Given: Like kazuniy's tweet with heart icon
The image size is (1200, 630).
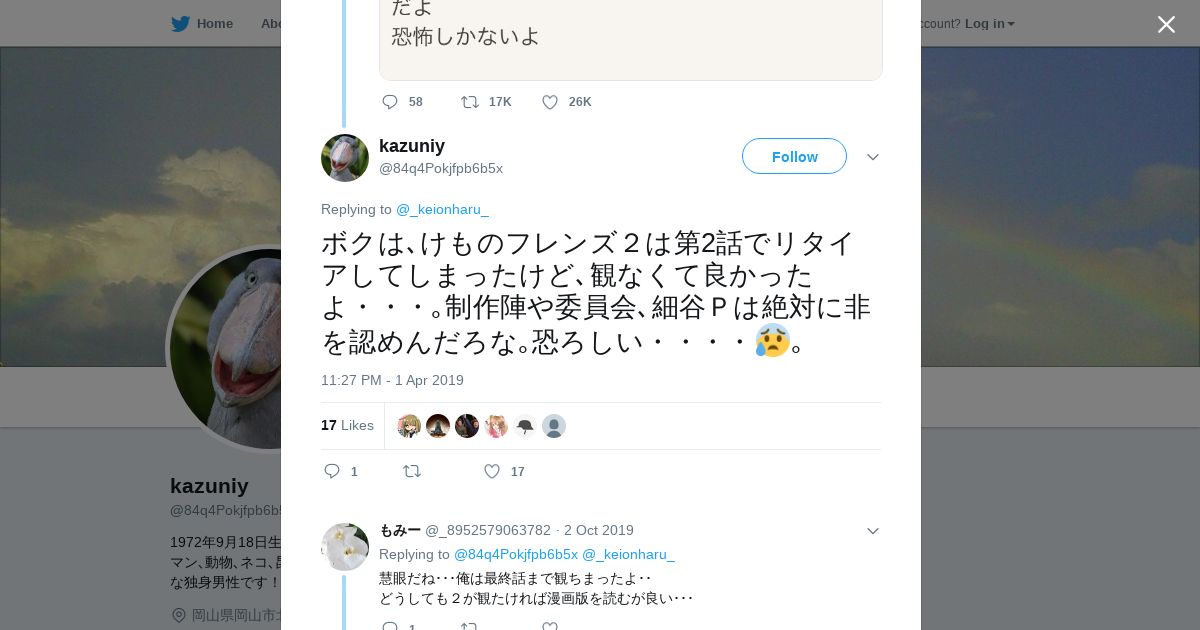Looking at the screenshot, I should point(492,471).
